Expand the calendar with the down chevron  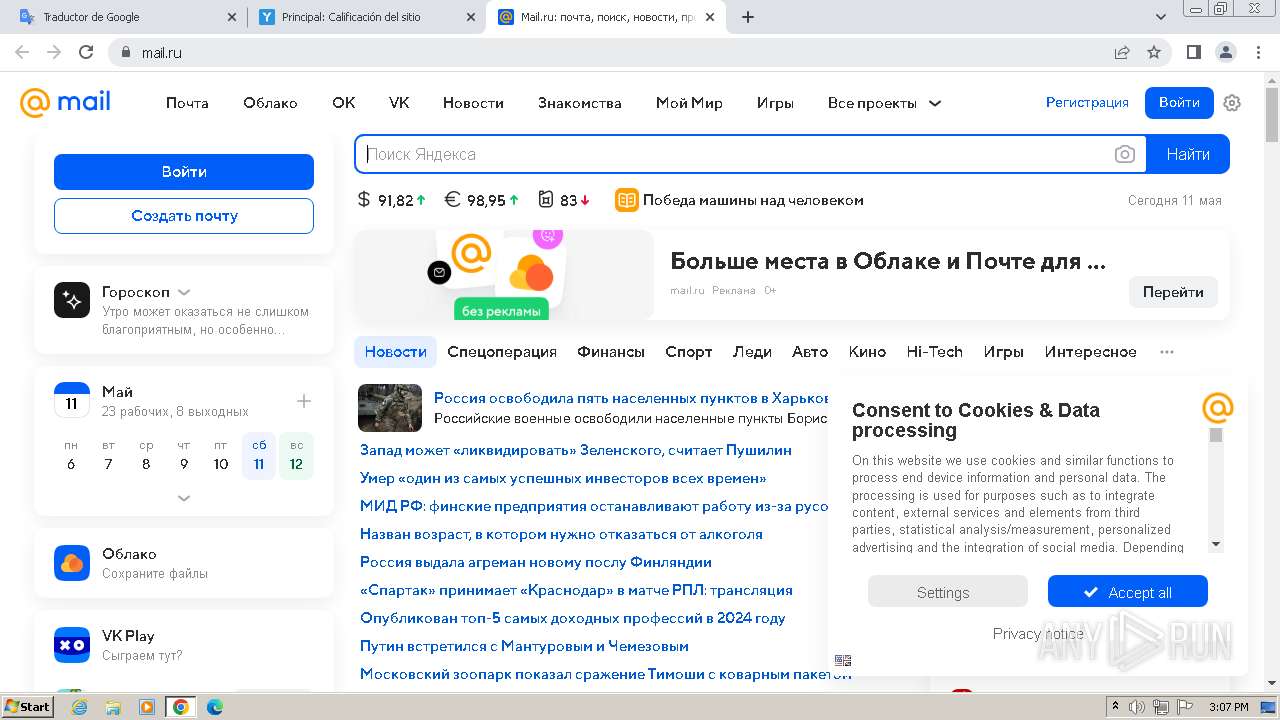pos(184,498)
